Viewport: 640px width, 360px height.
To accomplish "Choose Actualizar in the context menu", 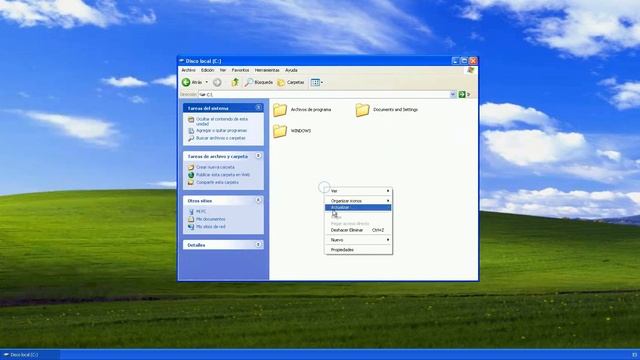I will [358, 207].
